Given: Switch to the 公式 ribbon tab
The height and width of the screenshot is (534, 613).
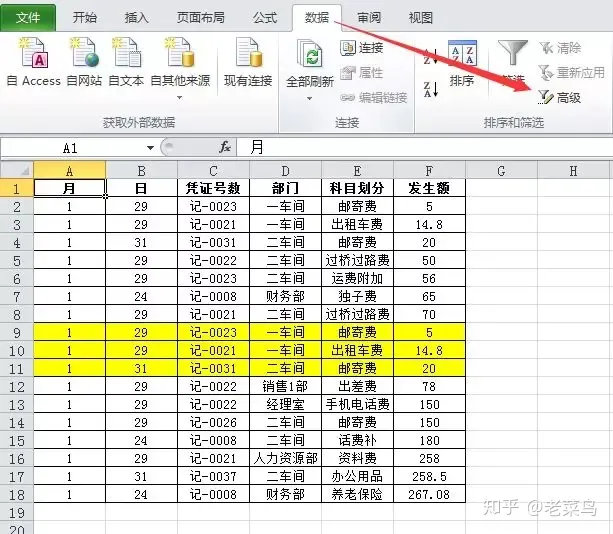Looking at the screenshot, I should point(265,18).
